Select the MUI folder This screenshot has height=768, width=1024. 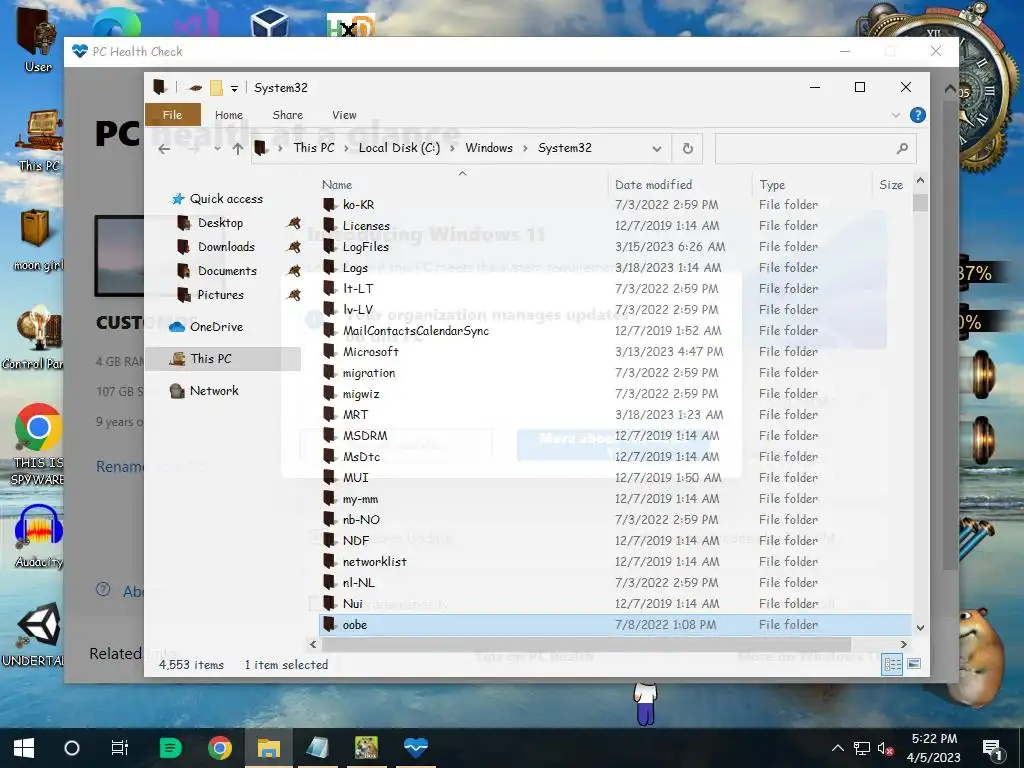(355, 477)
